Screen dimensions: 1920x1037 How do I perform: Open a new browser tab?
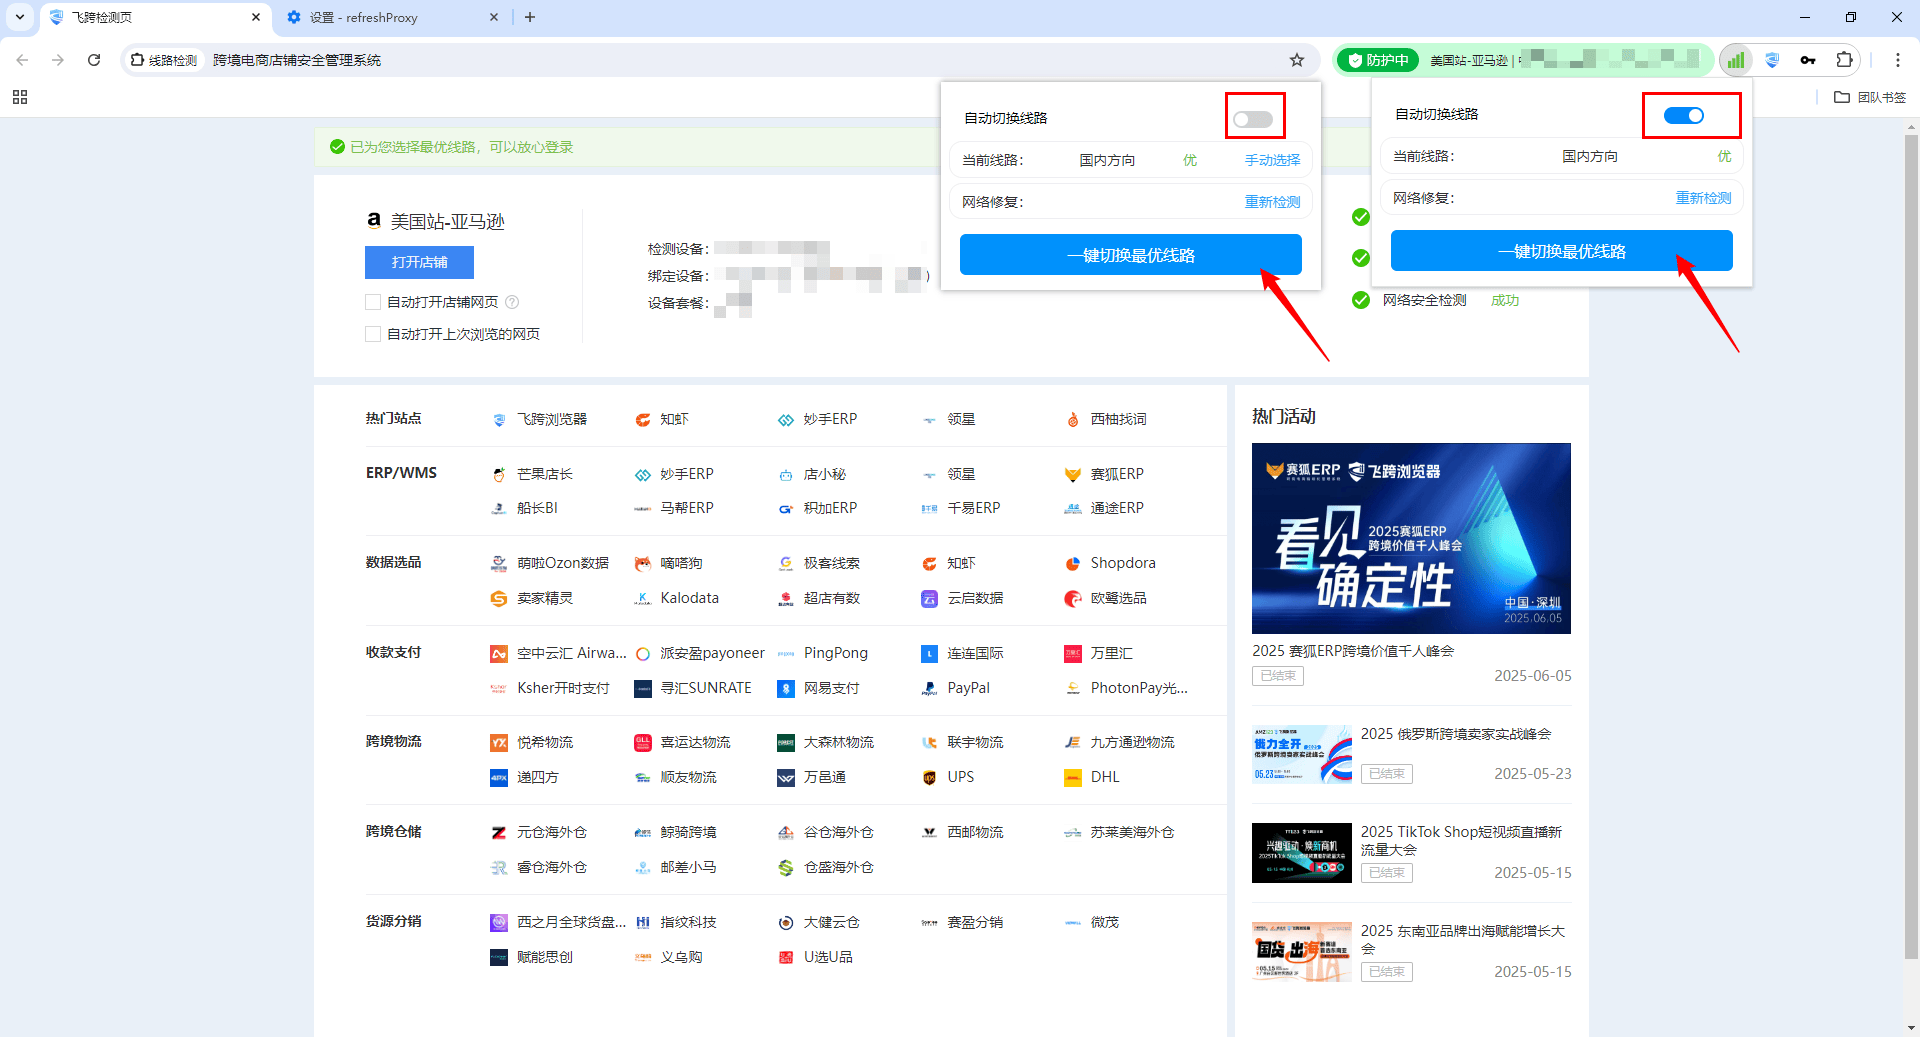530,17
